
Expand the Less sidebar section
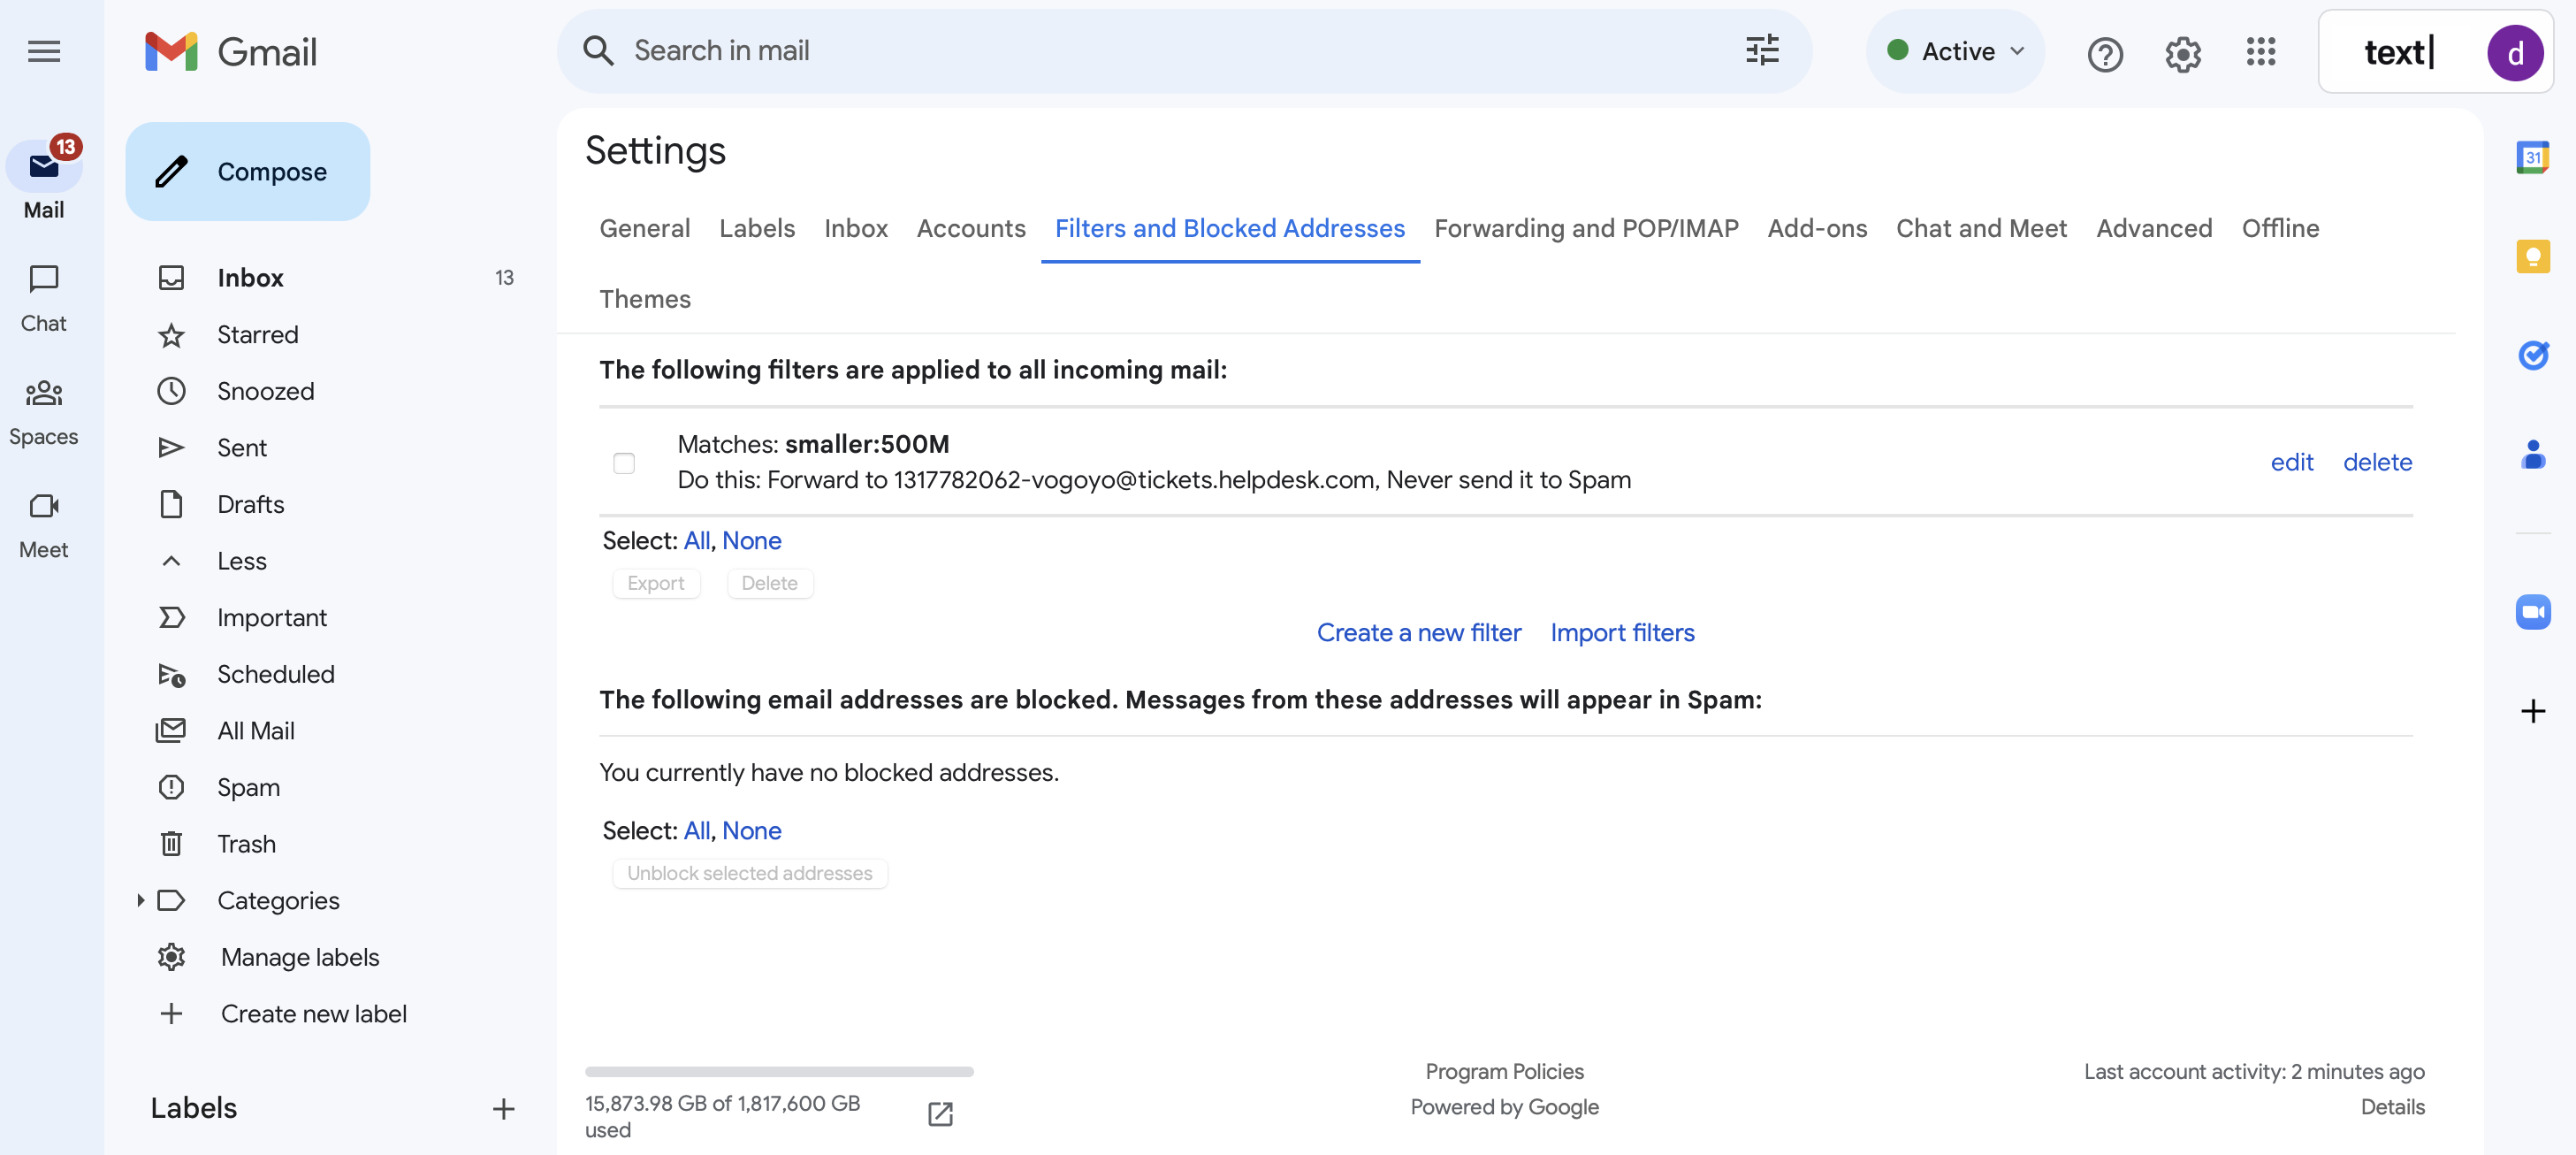click(237, 560)
